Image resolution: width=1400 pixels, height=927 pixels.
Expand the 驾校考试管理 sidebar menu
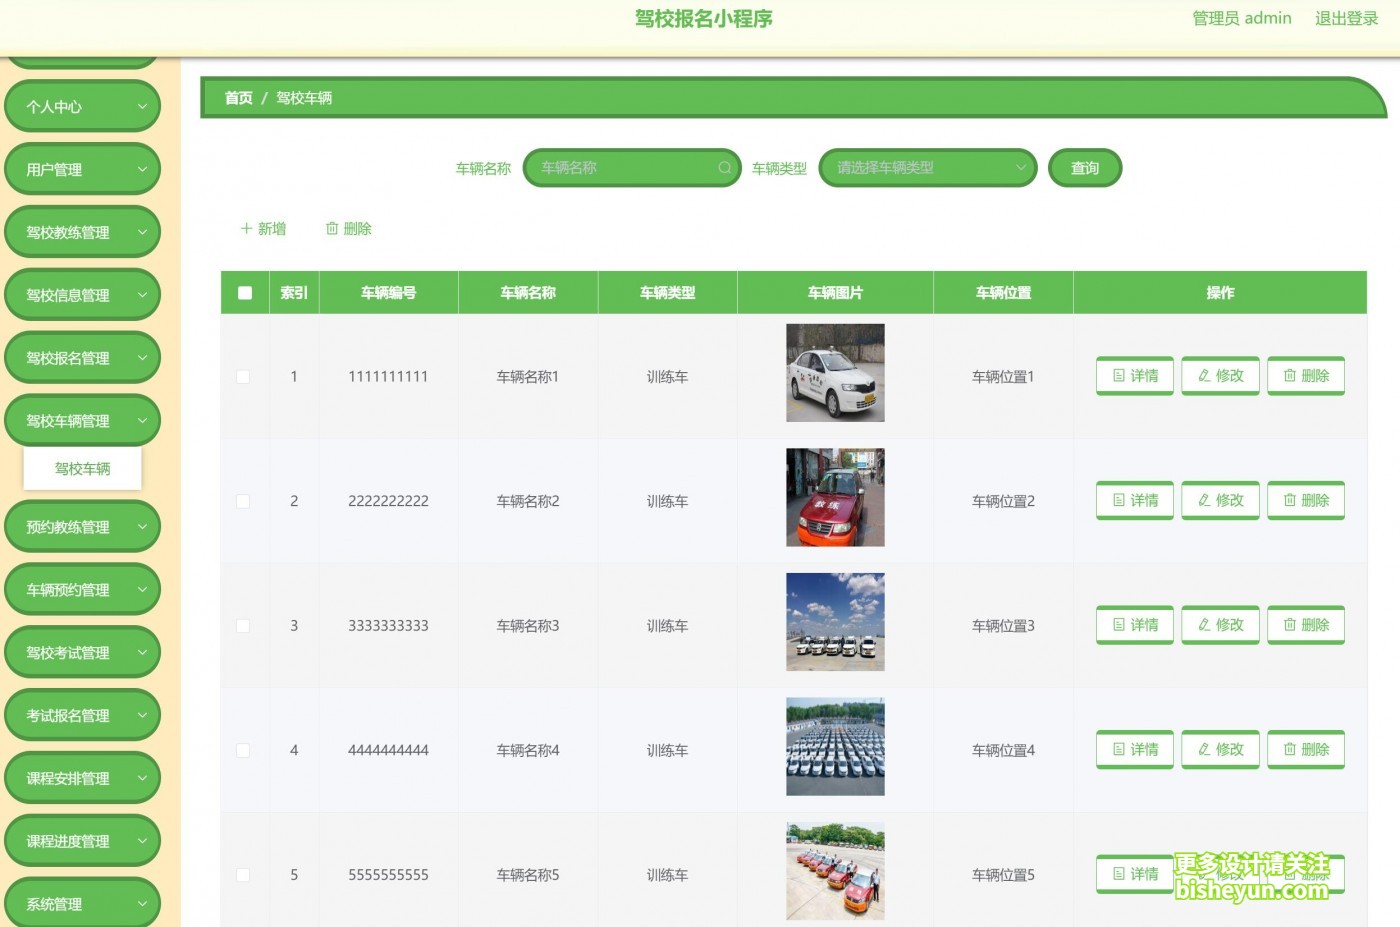click(x=82, y=653)
